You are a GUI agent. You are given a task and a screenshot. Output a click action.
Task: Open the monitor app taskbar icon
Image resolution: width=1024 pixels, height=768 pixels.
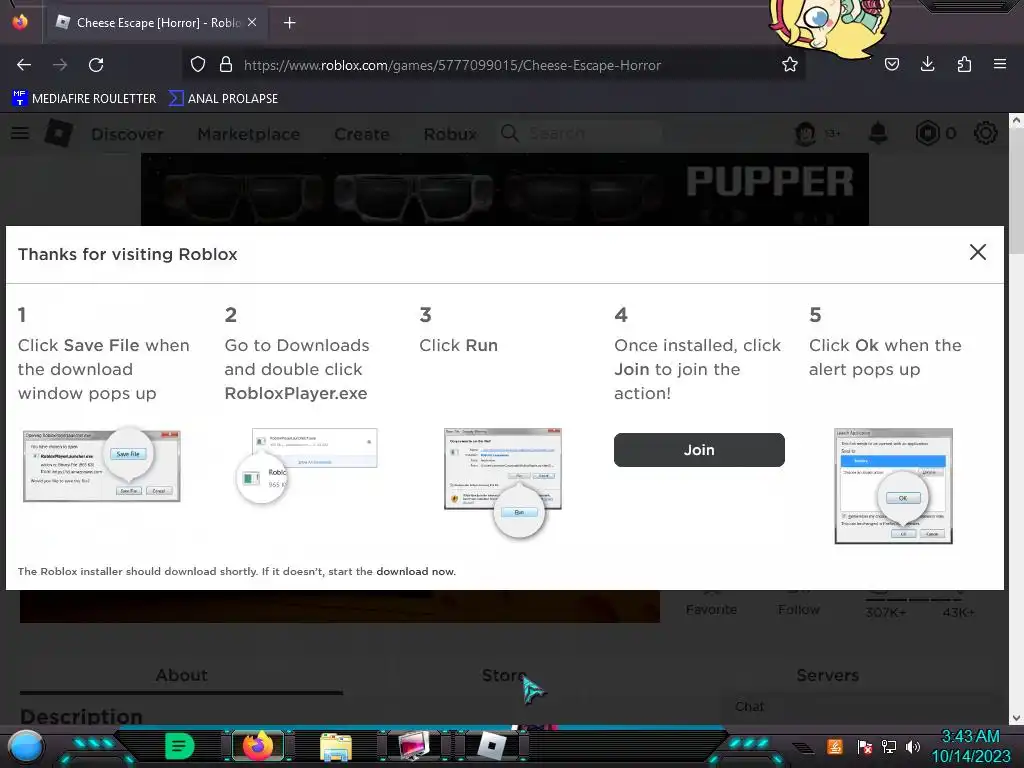(414, 746)
